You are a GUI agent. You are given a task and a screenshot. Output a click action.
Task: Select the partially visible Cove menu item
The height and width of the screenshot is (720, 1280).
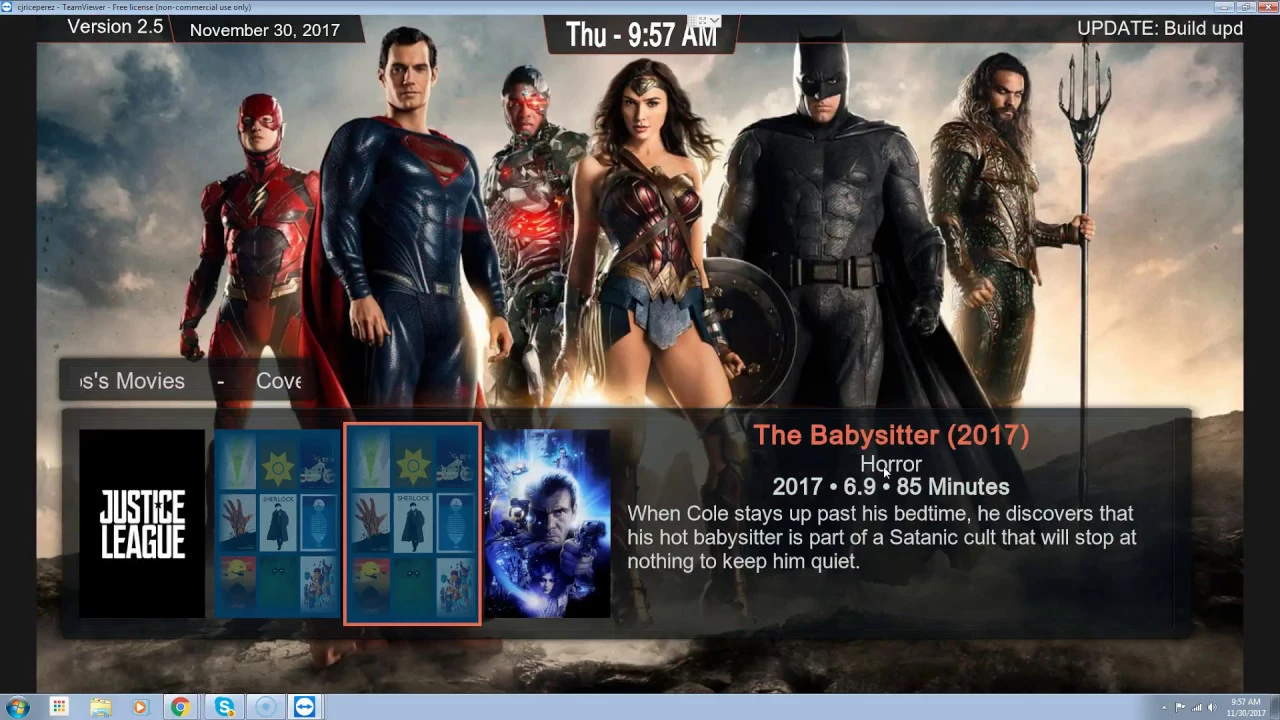coord(279,381)
